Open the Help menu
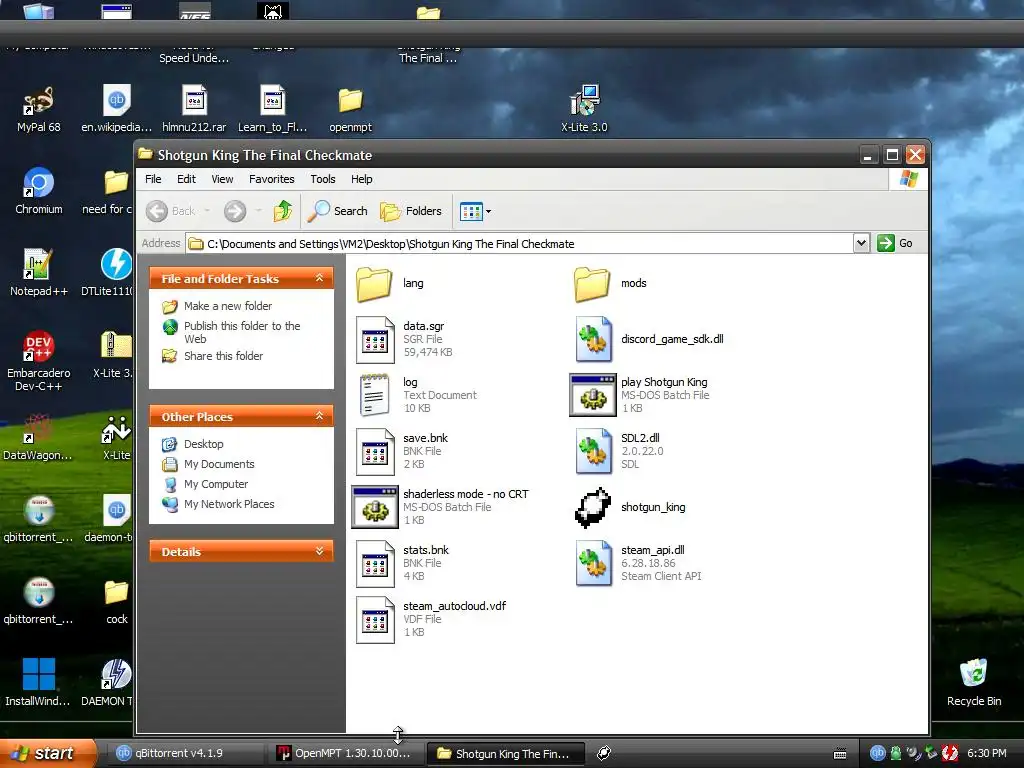The image size is (1024, 768). click(x=361, y=179)
